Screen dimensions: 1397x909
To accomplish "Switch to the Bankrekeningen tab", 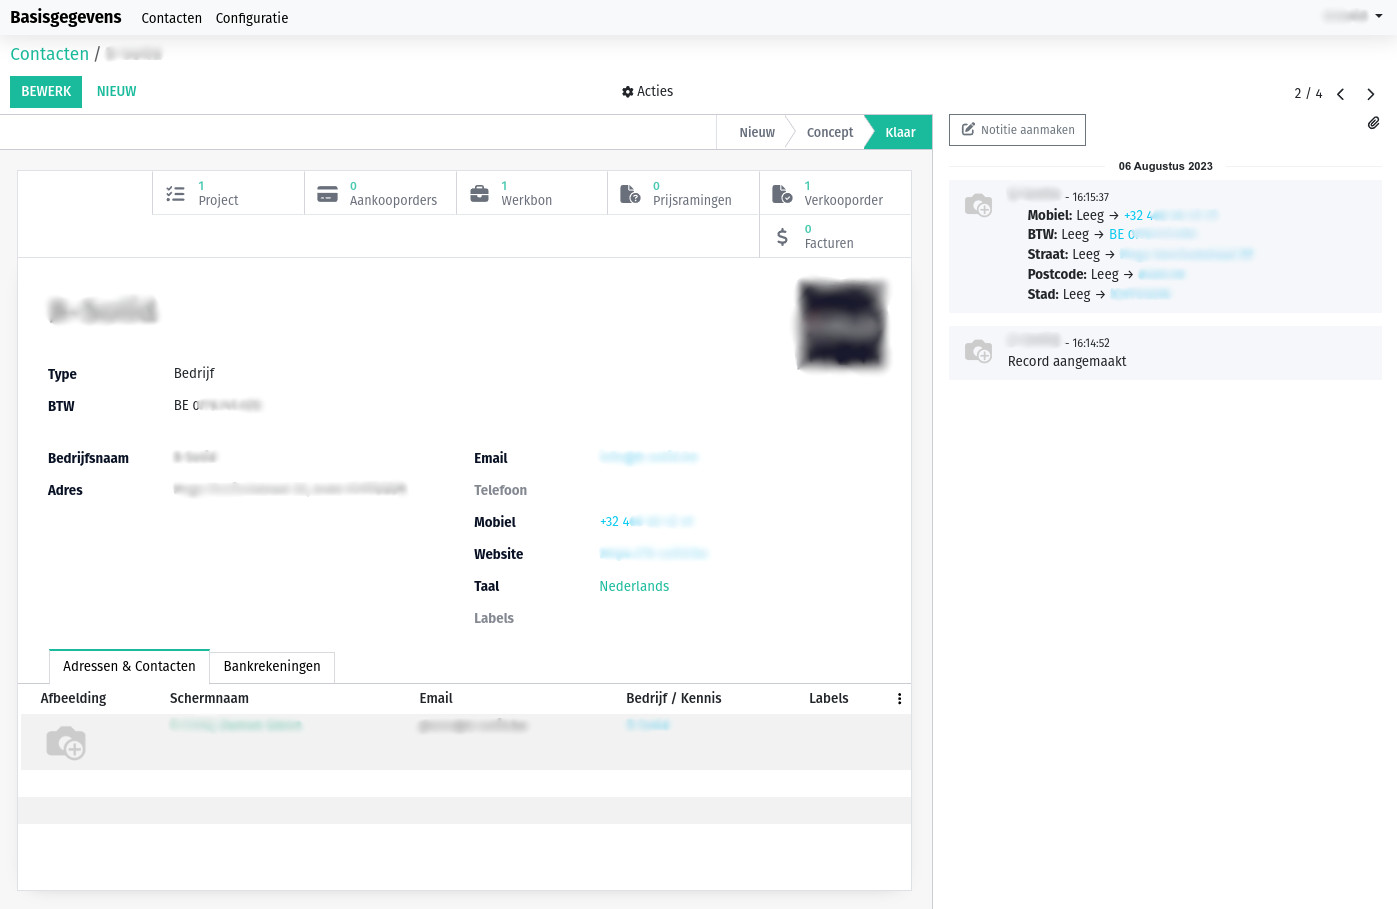I will 271,667.
